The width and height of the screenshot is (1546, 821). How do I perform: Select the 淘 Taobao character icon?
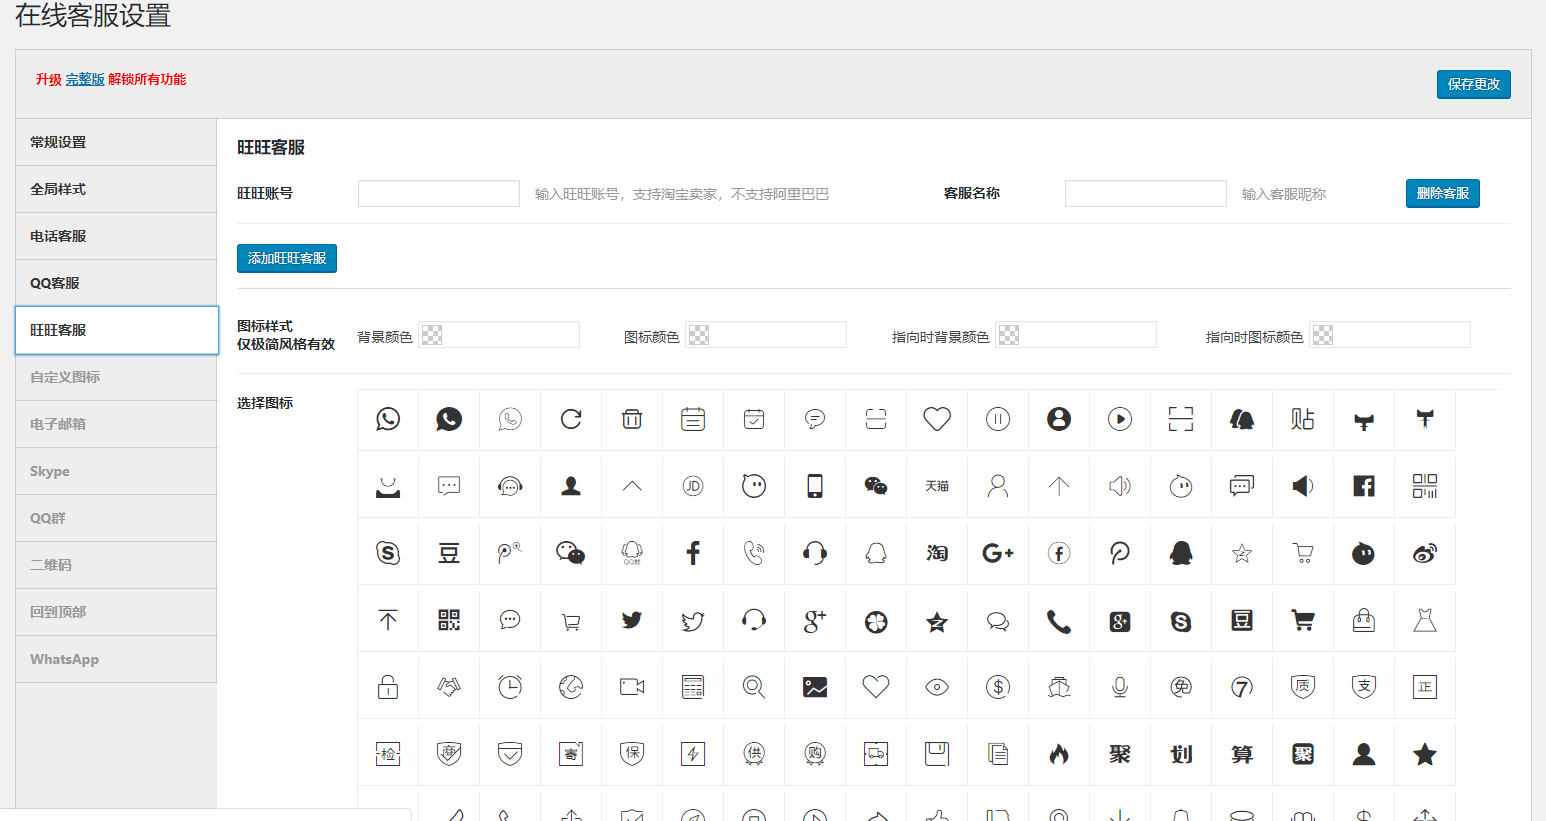(937, 553)
